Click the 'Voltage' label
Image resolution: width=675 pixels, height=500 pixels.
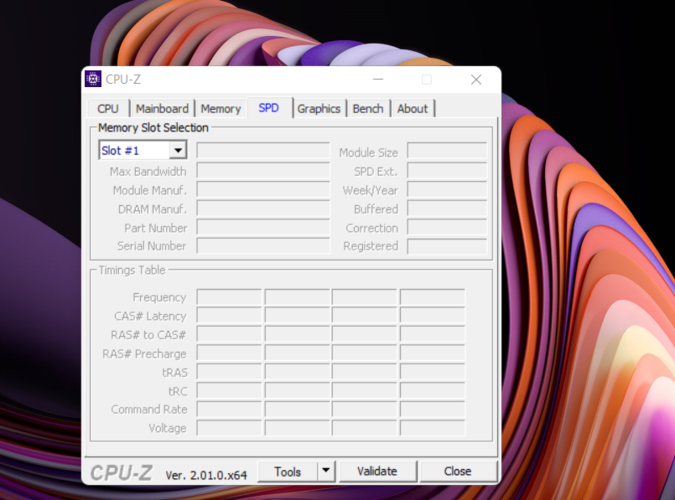[167, 428]
